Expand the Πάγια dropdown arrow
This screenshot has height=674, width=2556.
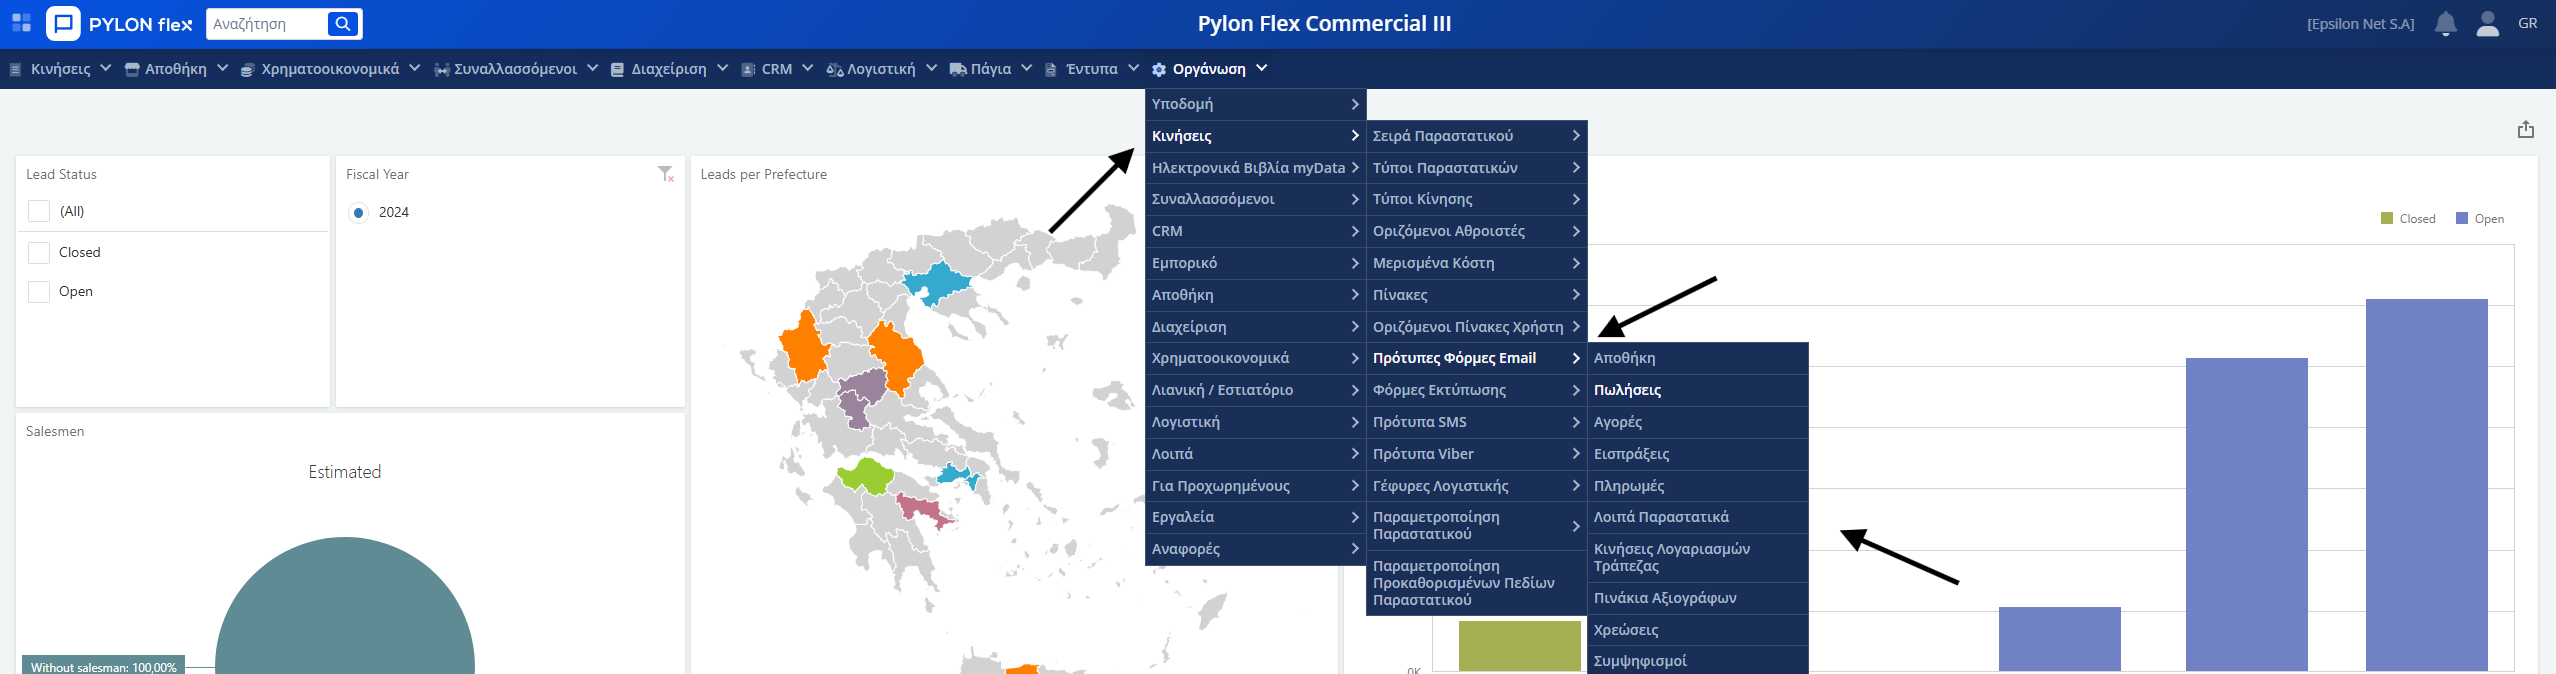click(x=1026, y=68)
